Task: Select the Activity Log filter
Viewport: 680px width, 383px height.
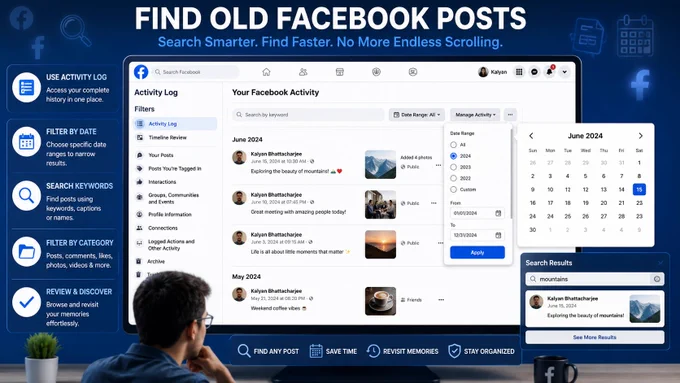Action: (175, 124)
